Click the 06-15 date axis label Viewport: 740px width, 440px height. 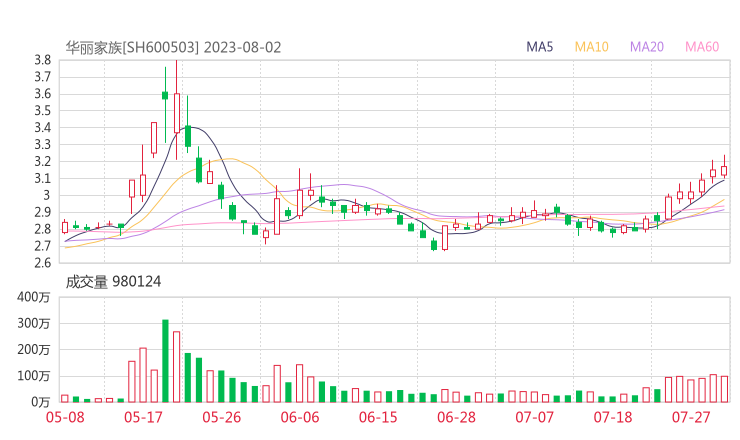tap(378, 417)
